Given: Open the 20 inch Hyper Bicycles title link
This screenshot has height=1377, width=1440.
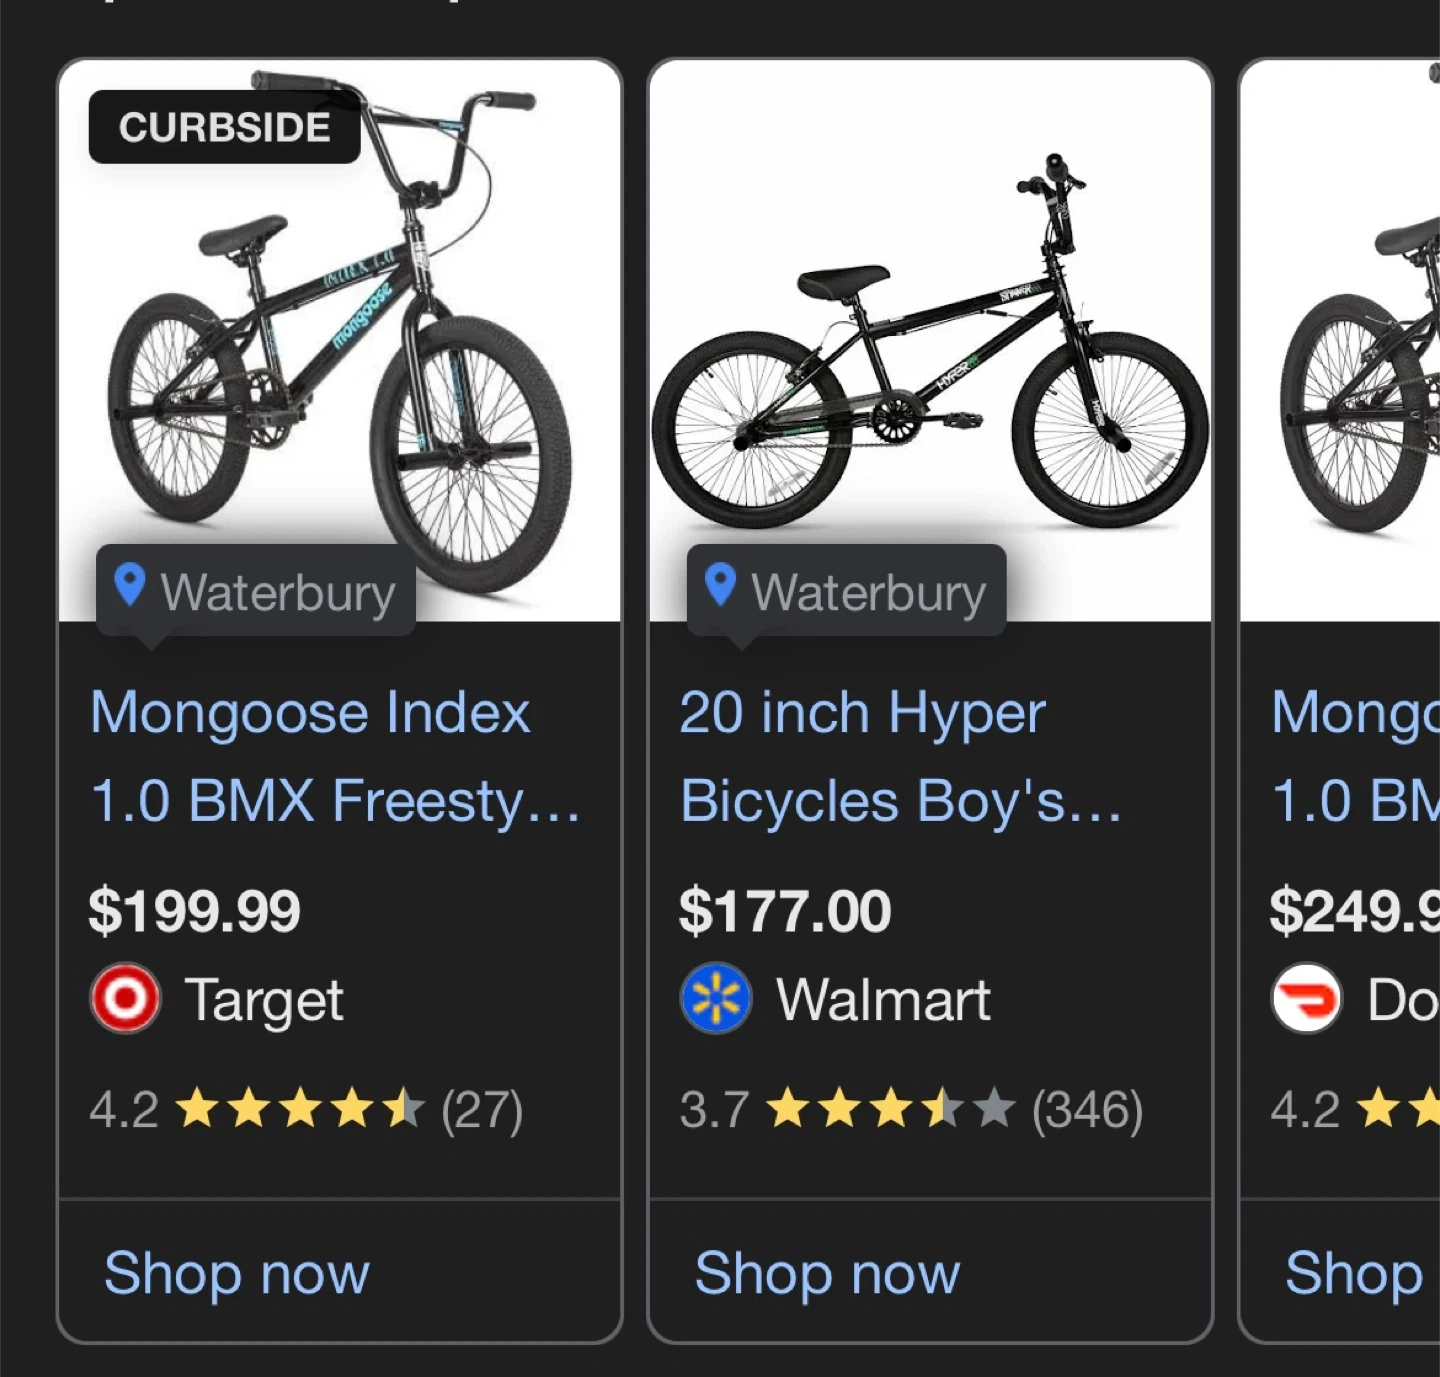Looking at the screenshot, I should click(900, 756).
